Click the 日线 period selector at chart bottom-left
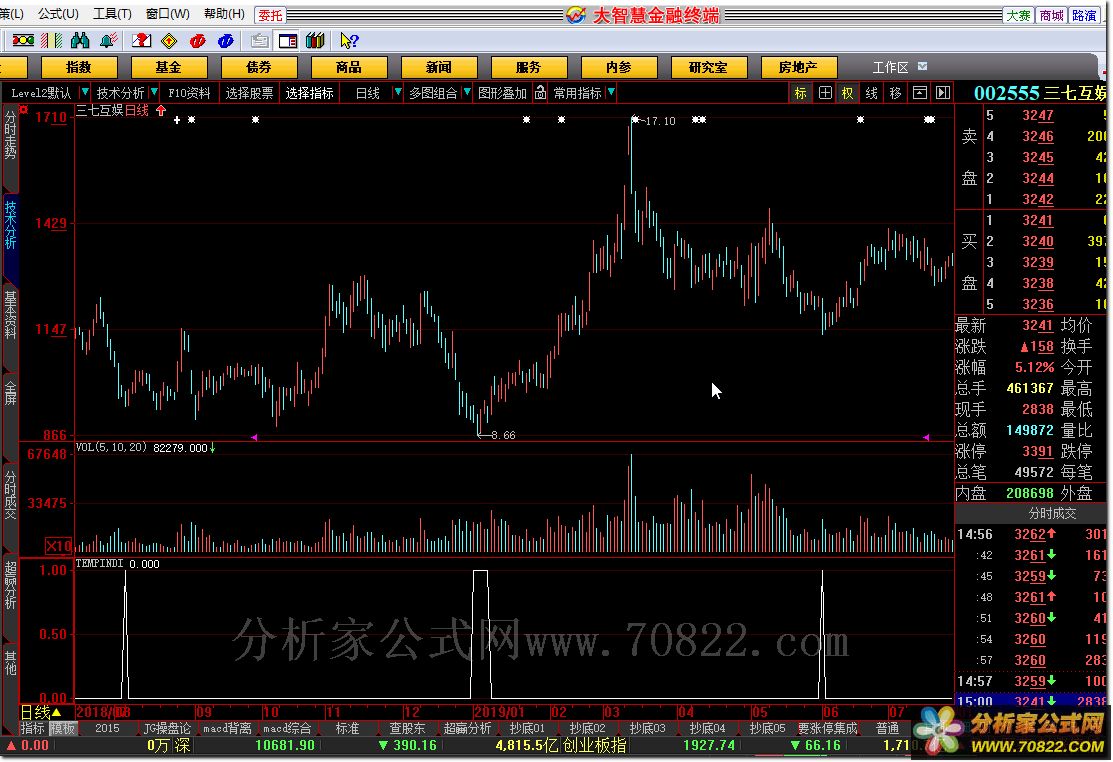The height and width of the screenshot is (762, 1113). [x=40, y=712]
